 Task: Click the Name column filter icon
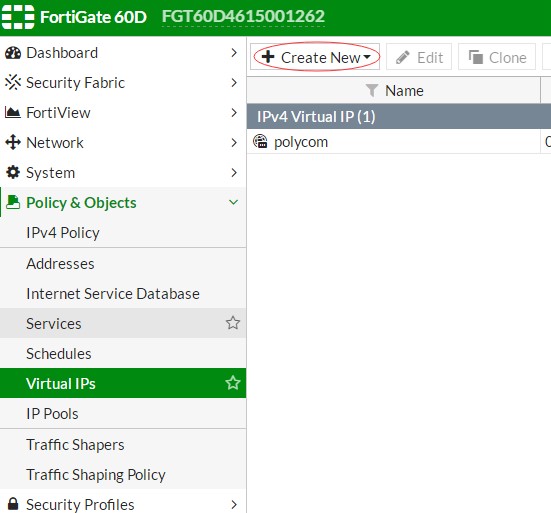click(372, 91)
